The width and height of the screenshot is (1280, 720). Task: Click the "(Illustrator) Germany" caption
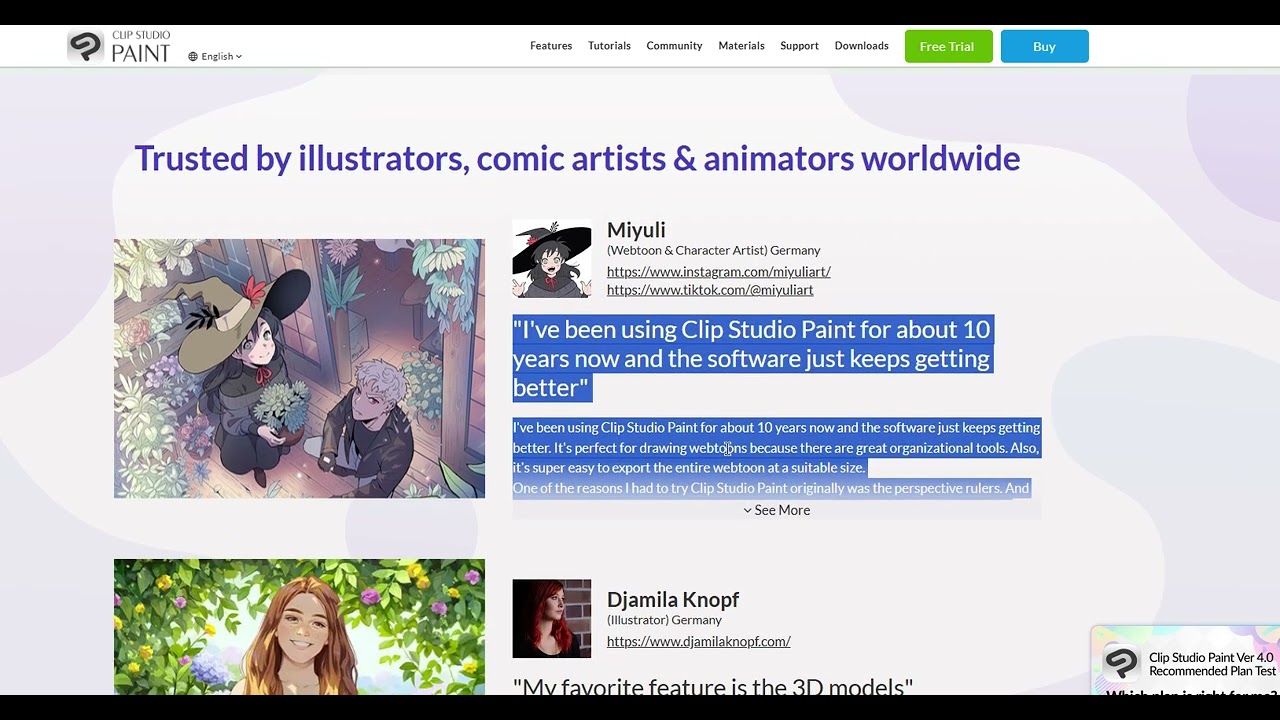[x=664, y=620]
